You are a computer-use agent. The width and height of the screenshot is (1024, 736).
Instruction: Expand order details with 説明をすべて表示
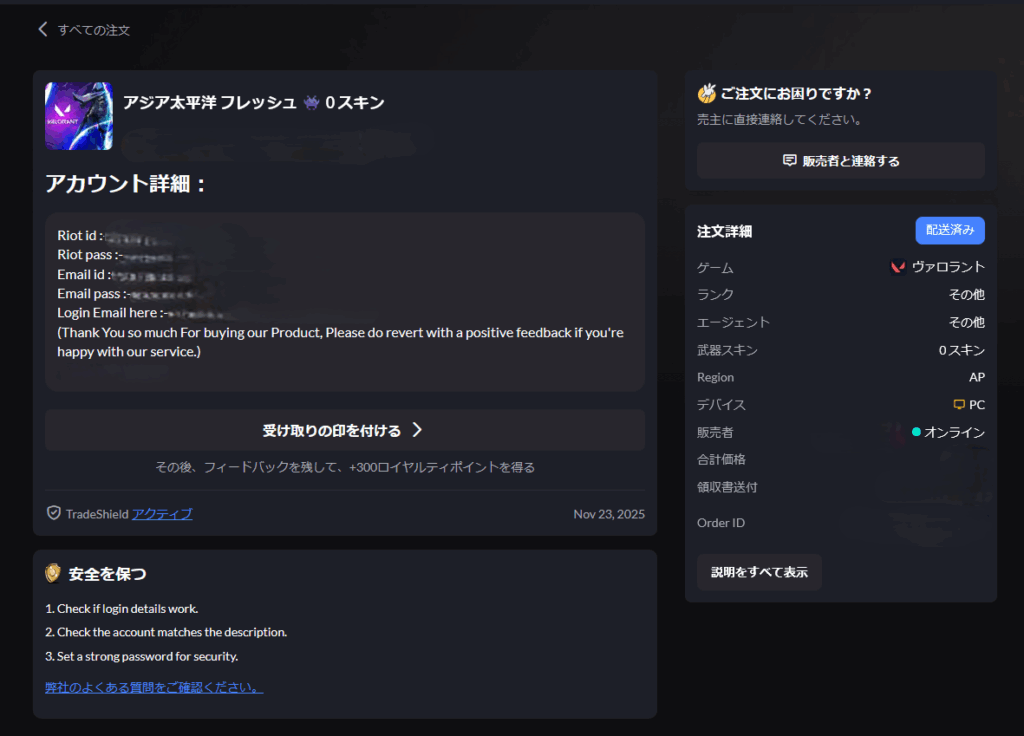click(x=759, y=573)
